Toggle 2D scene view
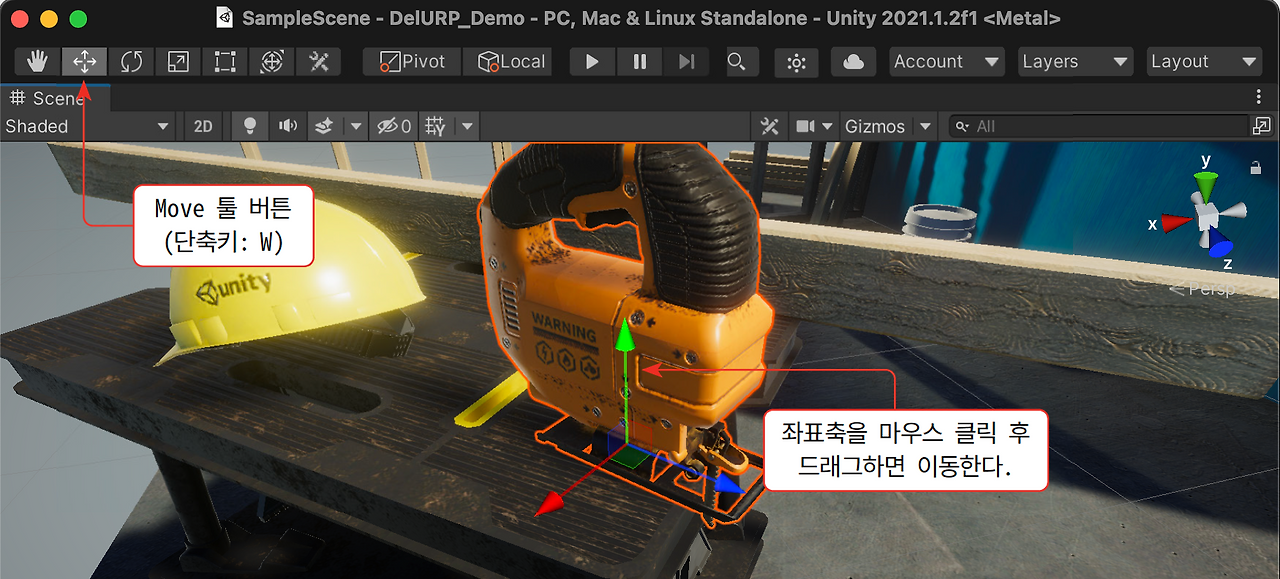1280x579 pixels. pyautogui.click(x=203, y=126)
